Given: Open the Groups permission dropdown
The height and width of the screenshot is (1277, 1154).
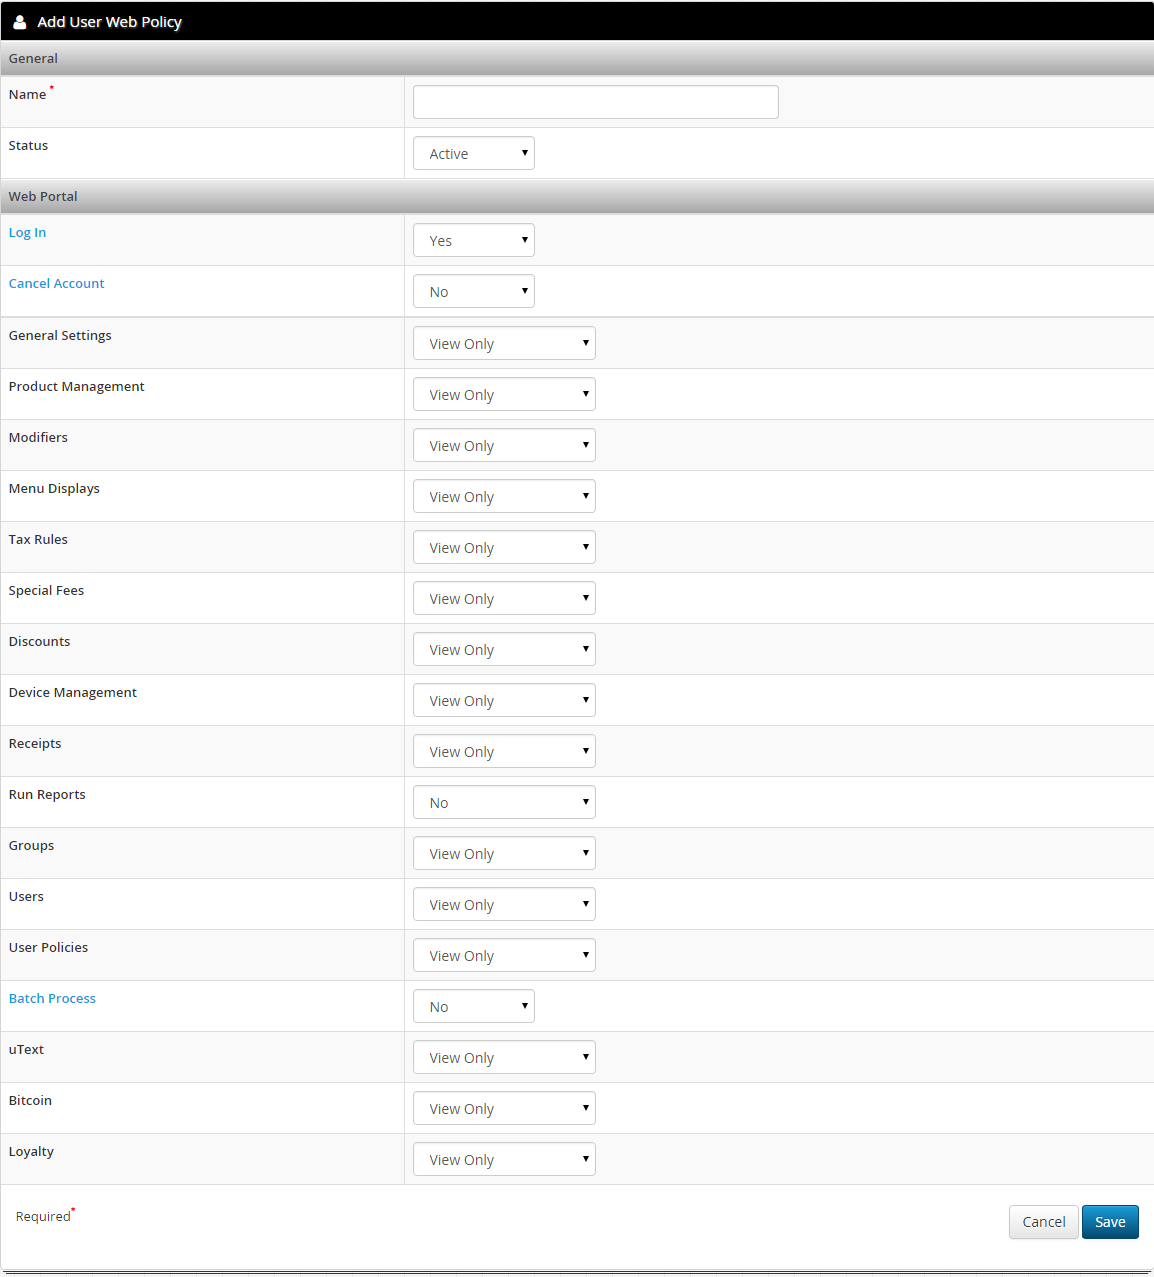Looking at the screenshot, I should 504,853.
